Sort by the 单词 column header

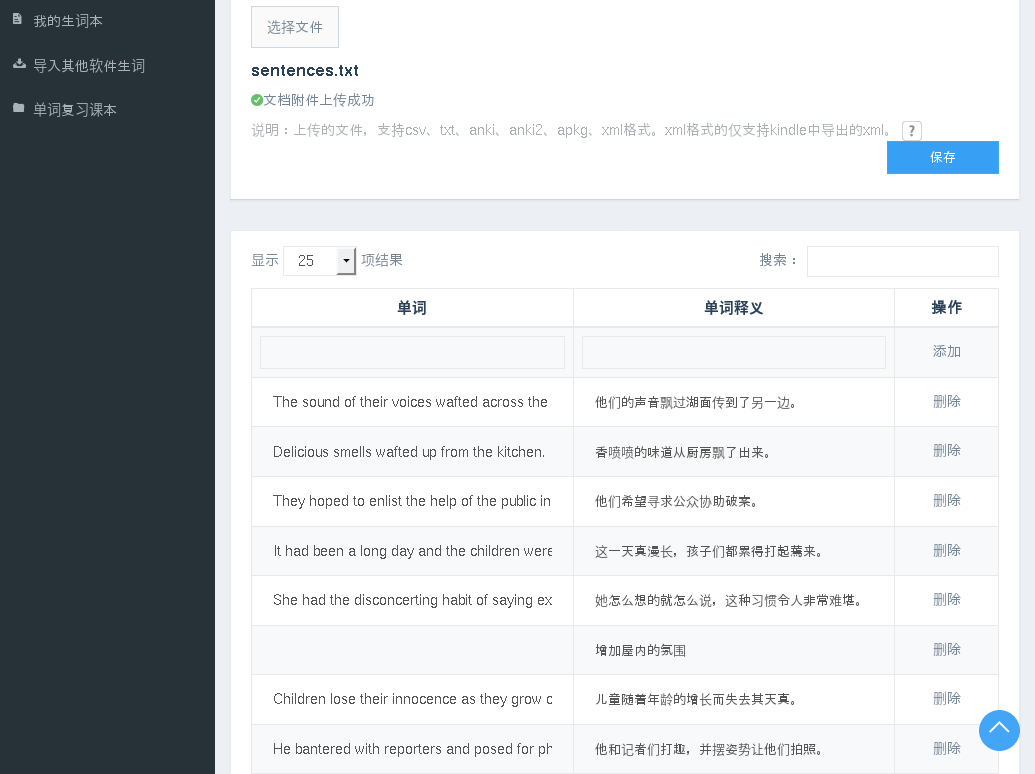(412, 308)
